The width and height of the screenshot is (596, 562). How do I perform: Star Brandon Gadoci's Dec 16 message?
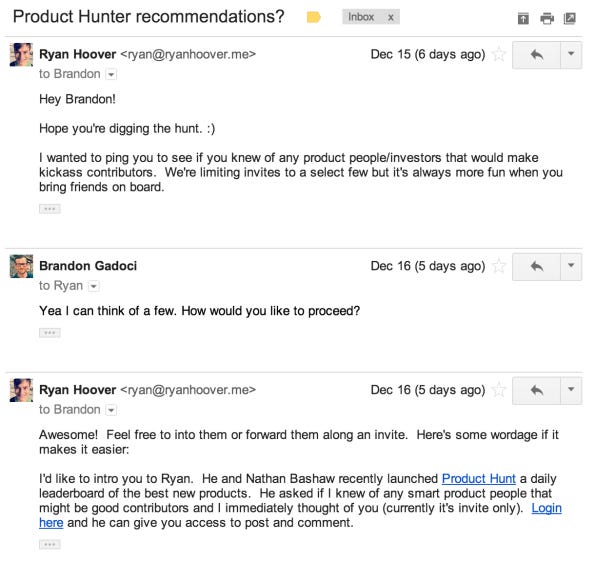(498, 266)
